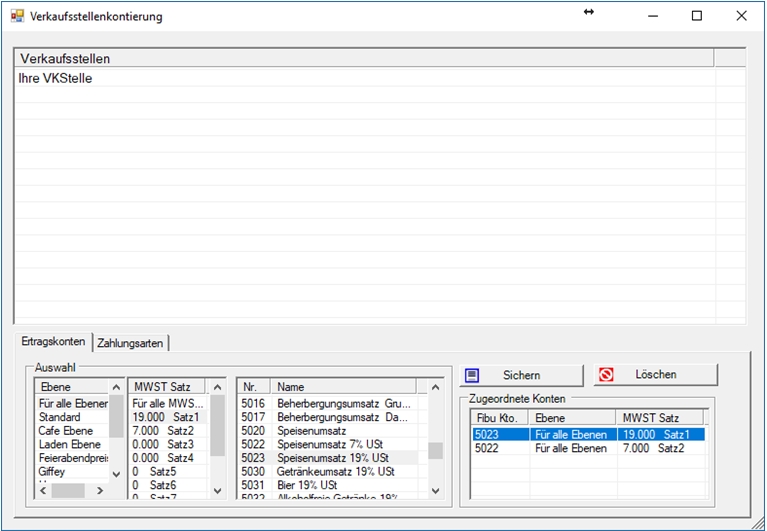767x531 pixels.
Task: Click the red Löschen delete icon
Action: 606,375
